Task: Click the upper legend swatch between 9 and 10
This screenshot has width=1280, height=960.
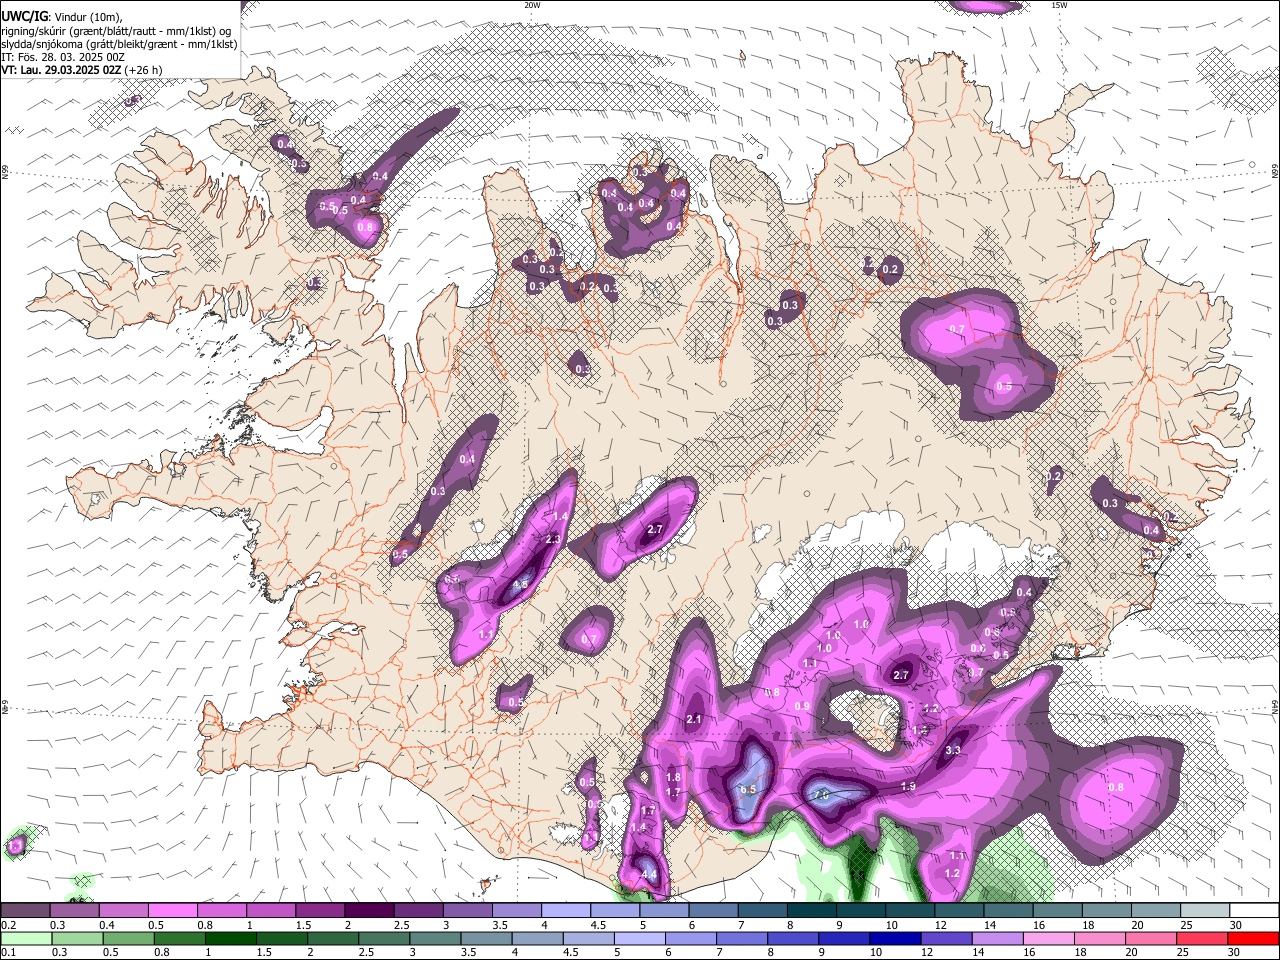Action: 861,910
